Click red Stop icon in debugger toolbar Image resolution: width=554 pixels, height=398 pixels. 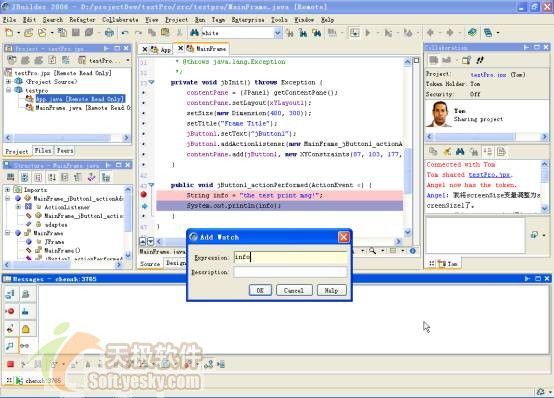tap(10, 364)
